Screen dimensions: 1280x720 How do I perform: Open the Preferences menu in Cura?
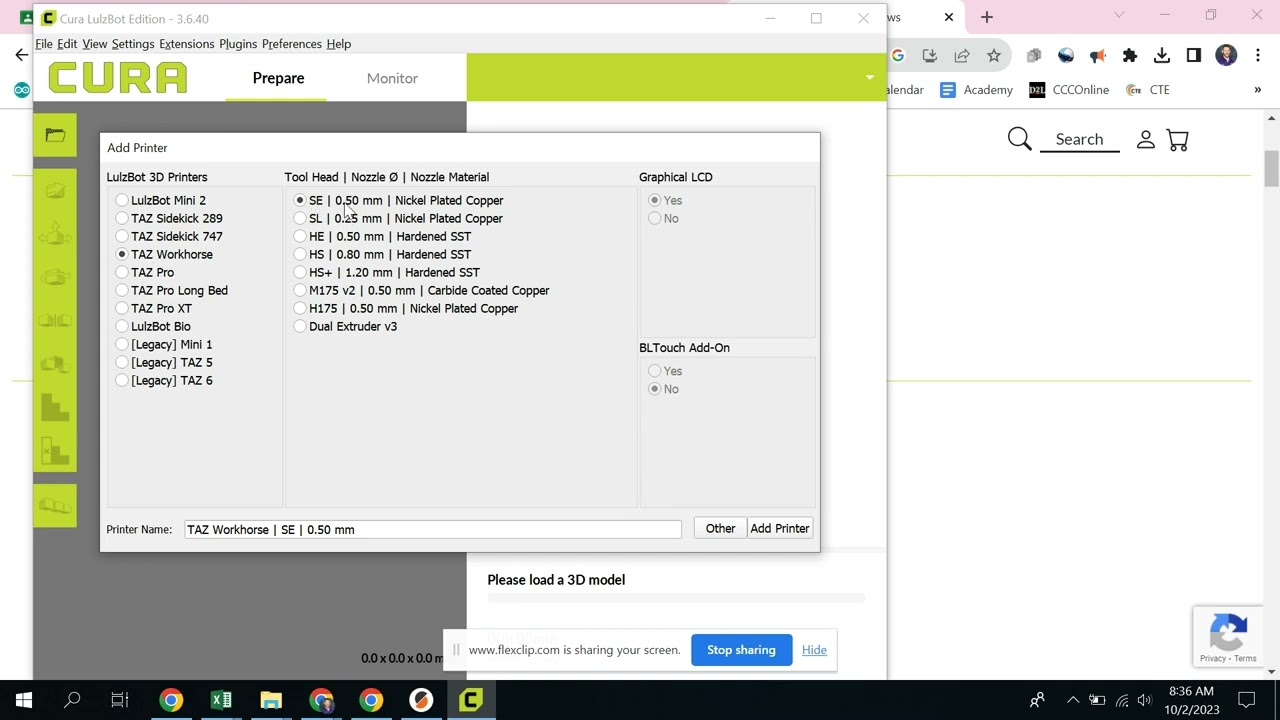tap(292, 44)
